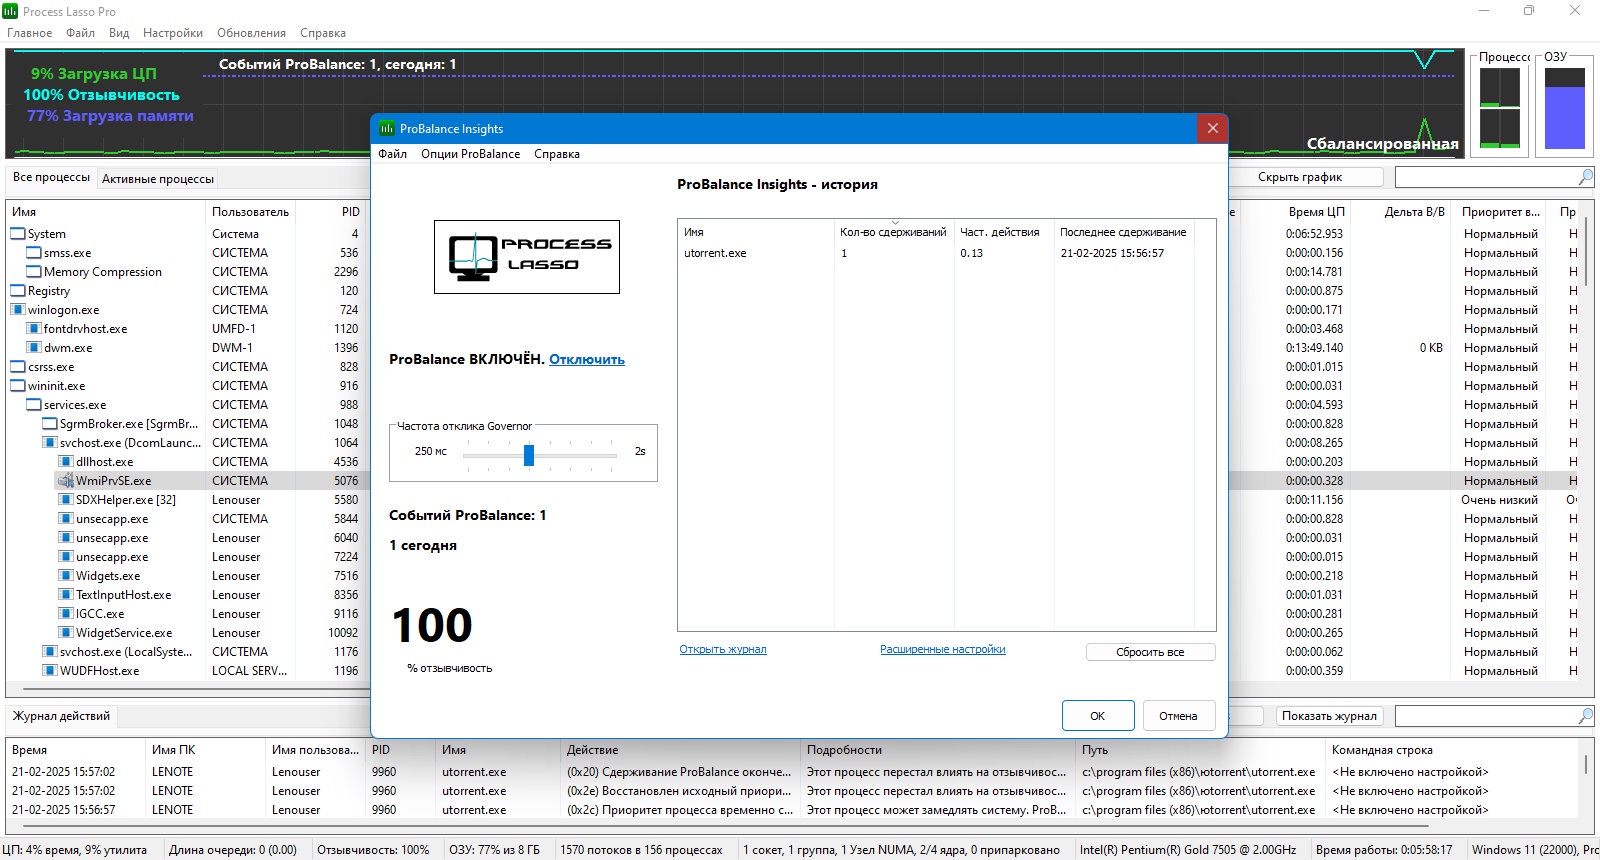The image size is (1600, 860).
Task: Open the Расширенные настройки link
Action: point(943,650)
